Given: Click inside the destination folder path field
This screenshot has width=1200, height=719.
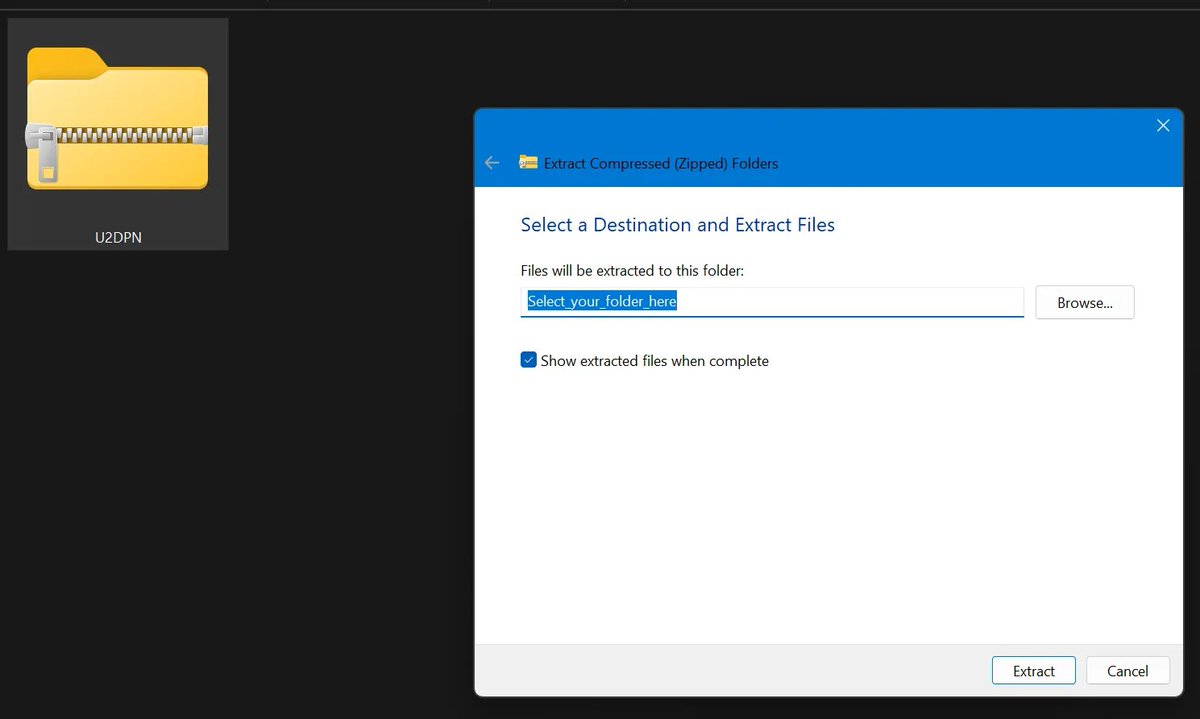Looking at the screenshot, I should pos(770,301).
